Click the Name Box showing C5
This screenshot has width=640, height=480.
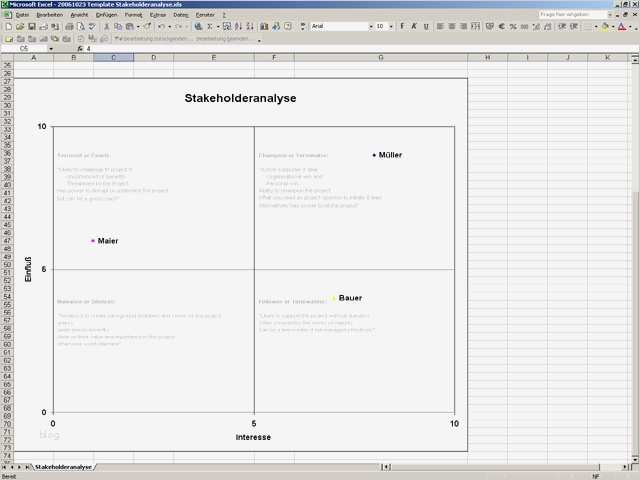coord(24,49)
